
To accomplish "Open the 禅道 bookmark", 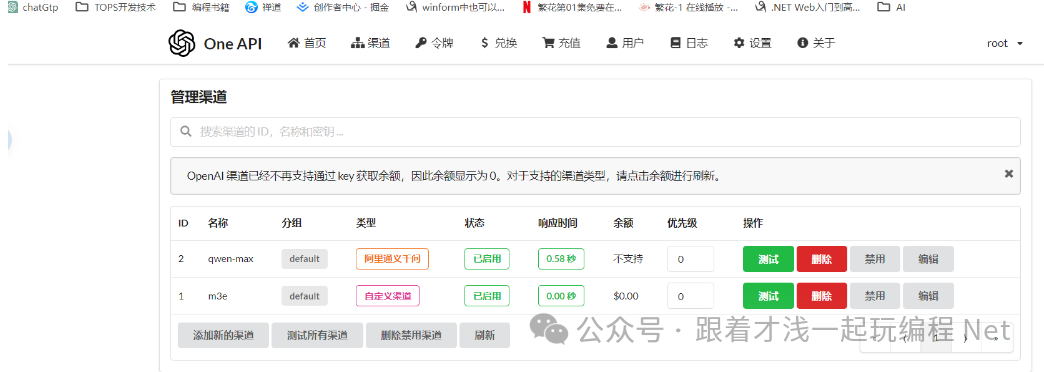I will click(263, 7).
